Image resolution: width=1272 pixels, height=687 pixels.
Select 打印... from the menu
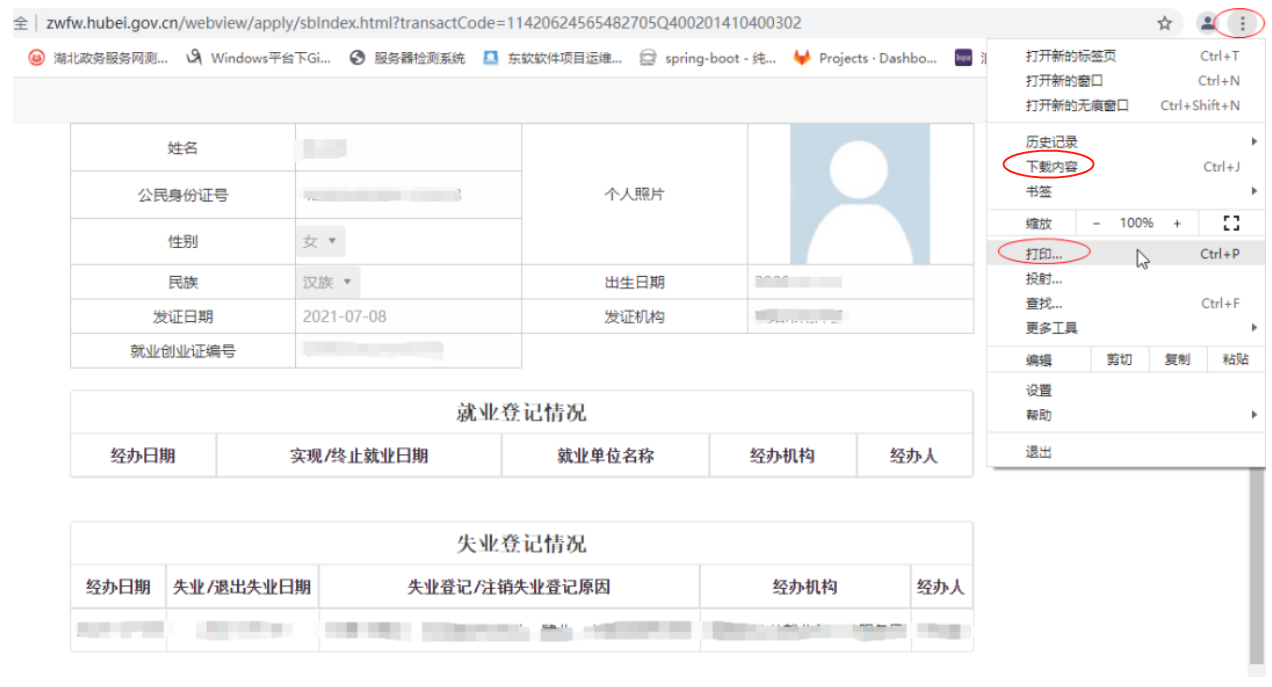(1044, 254)
